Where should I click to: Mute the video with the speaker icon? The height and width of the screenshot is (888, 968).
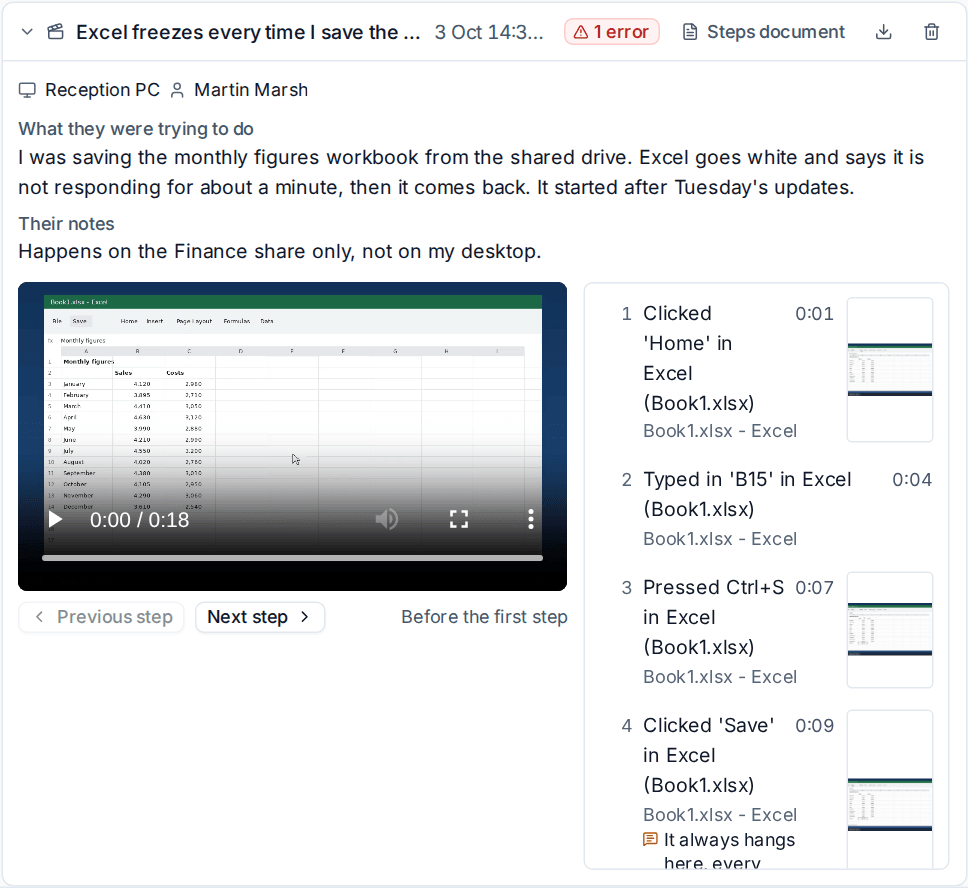tap(386, 519)
